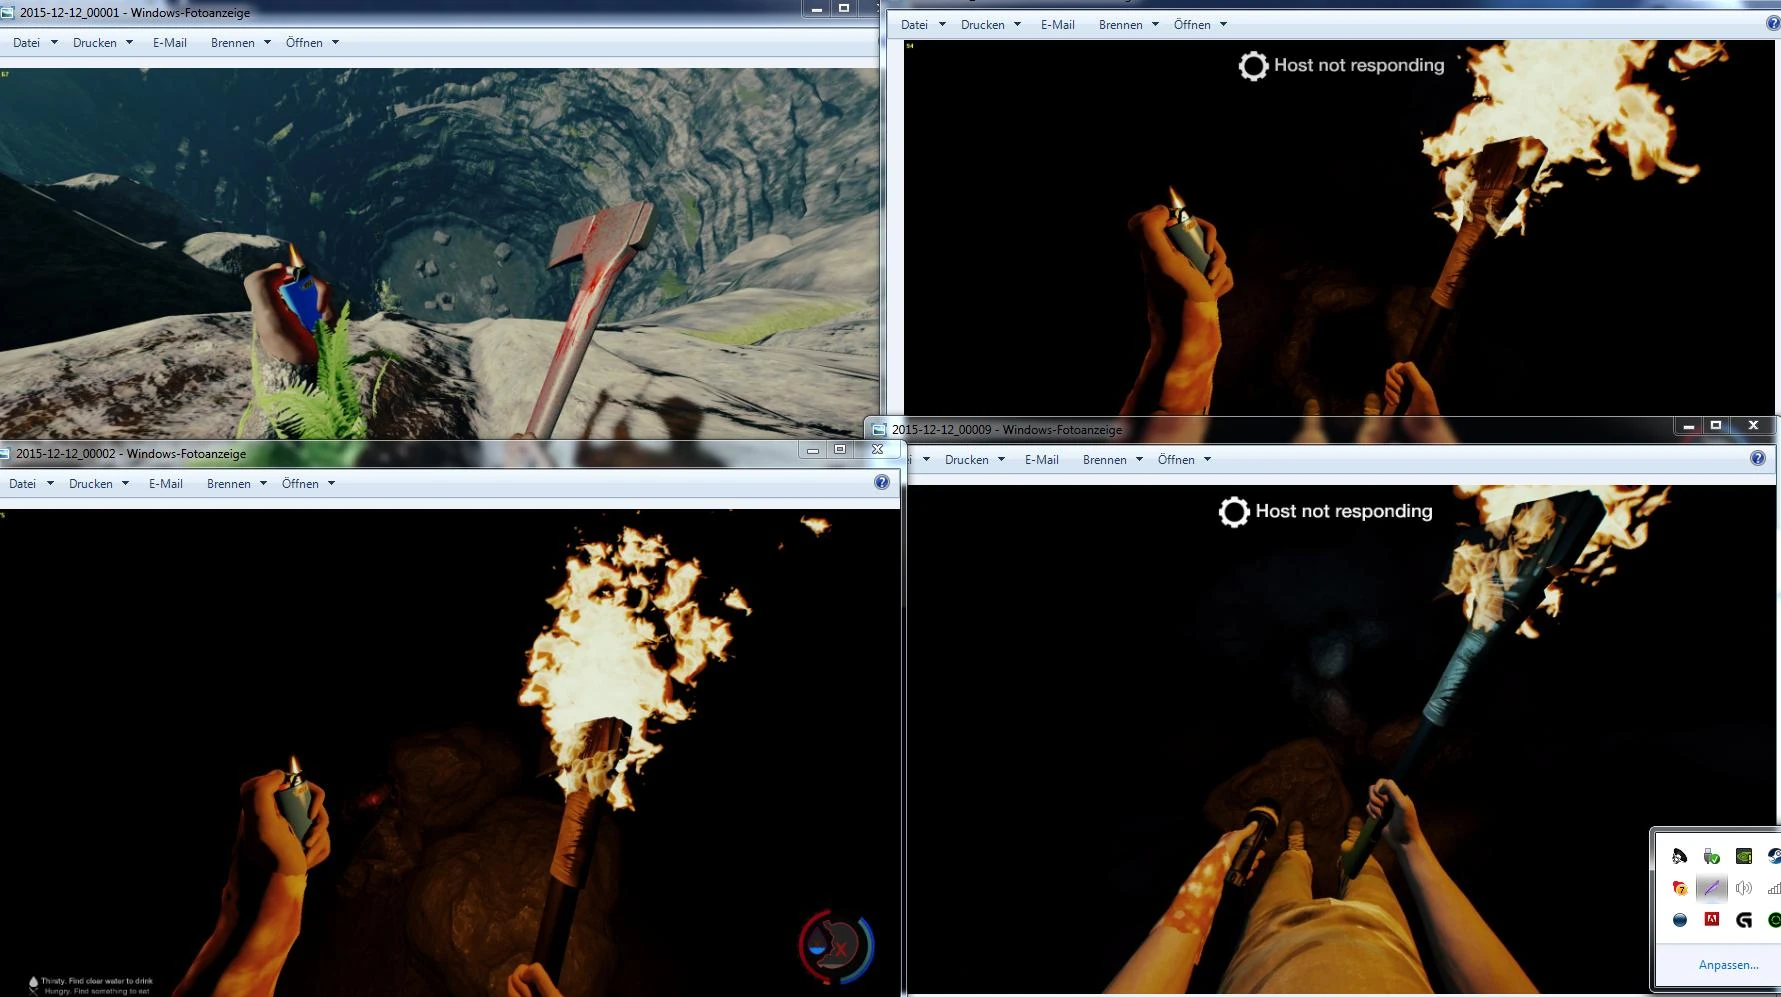Click E-Mail in the top-right photo window
The height and width of the screenshot is (997, 1781).
pyautogui.click(x=1058, y=25)
